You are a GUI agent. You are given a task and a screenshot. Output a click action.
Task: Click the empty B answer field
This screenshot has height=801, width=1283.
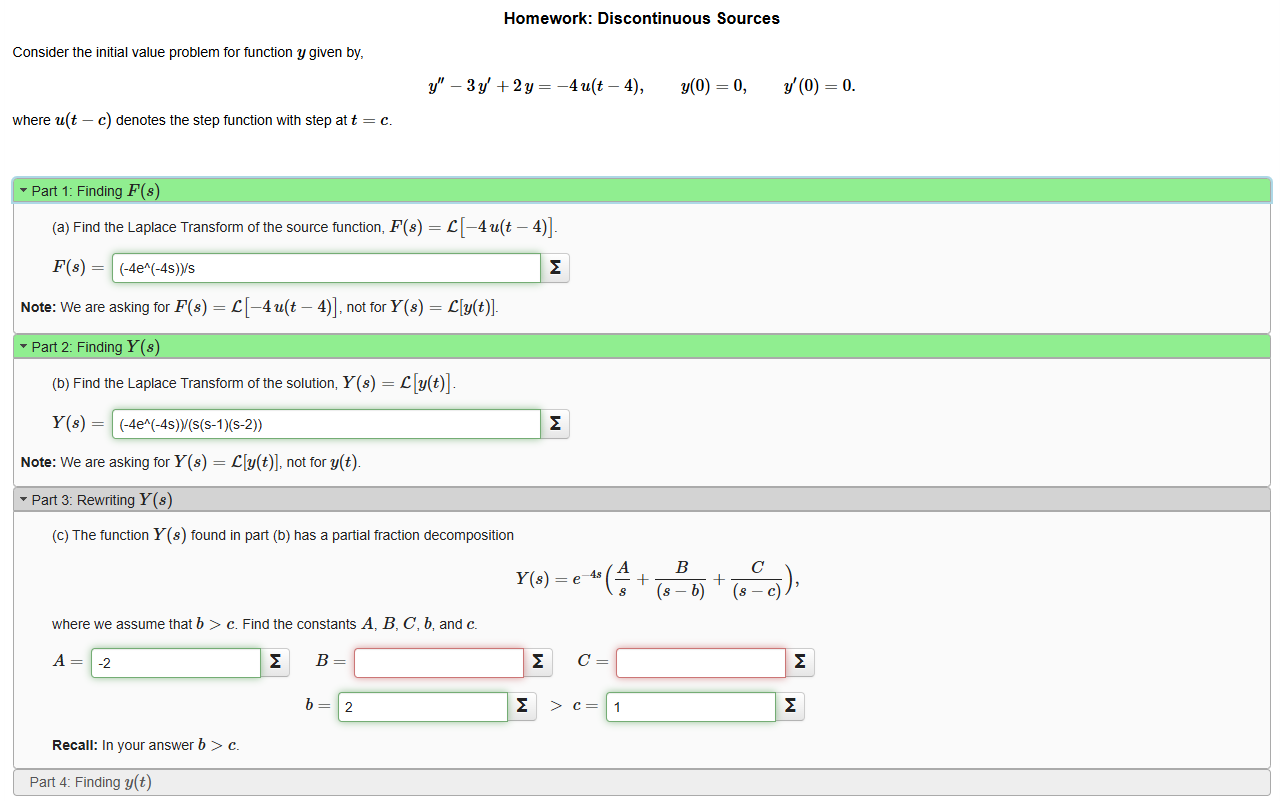[x=438, y=662]
